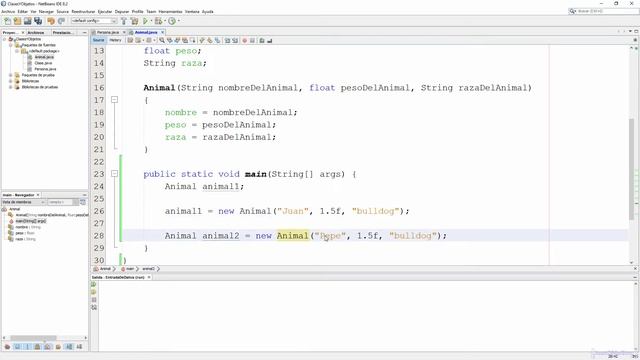Toggle Sort by Name button in Navigator footer
Viewport: 640px width, 360px height.
(69, 347)
